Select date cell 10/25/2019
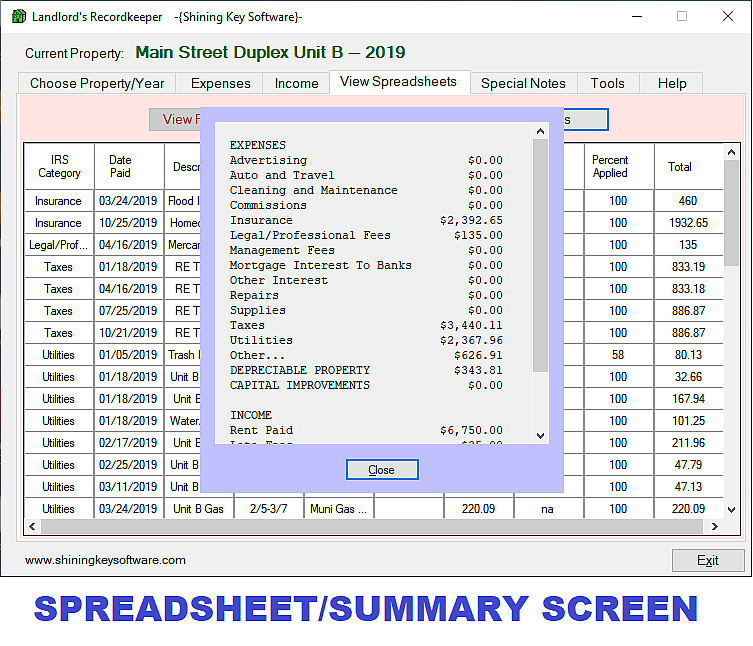753x646 pixels. point(128,223)
